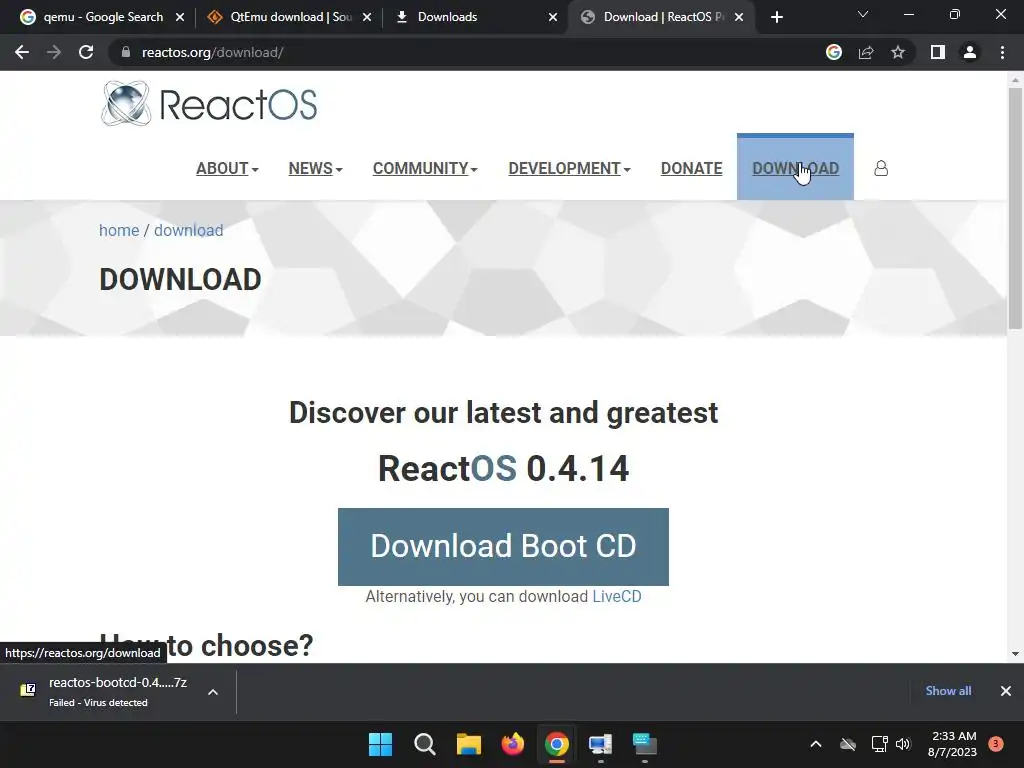The width and height of the screenshot is (1024, 768).
Task: Follow the home breadcrumb link
Action: 119,231
